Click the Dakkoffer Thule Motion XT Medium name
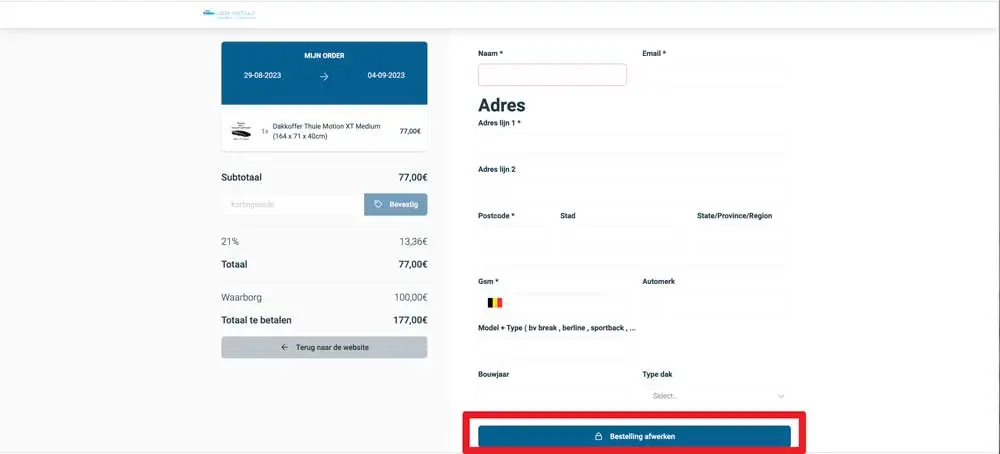 327,131
